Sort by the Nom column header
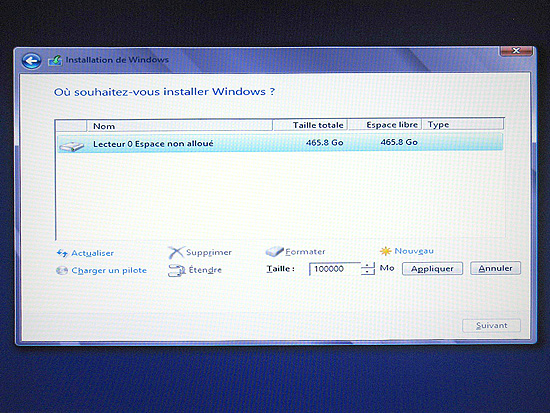Screen dimensions: 550x413 coord(179,126)
